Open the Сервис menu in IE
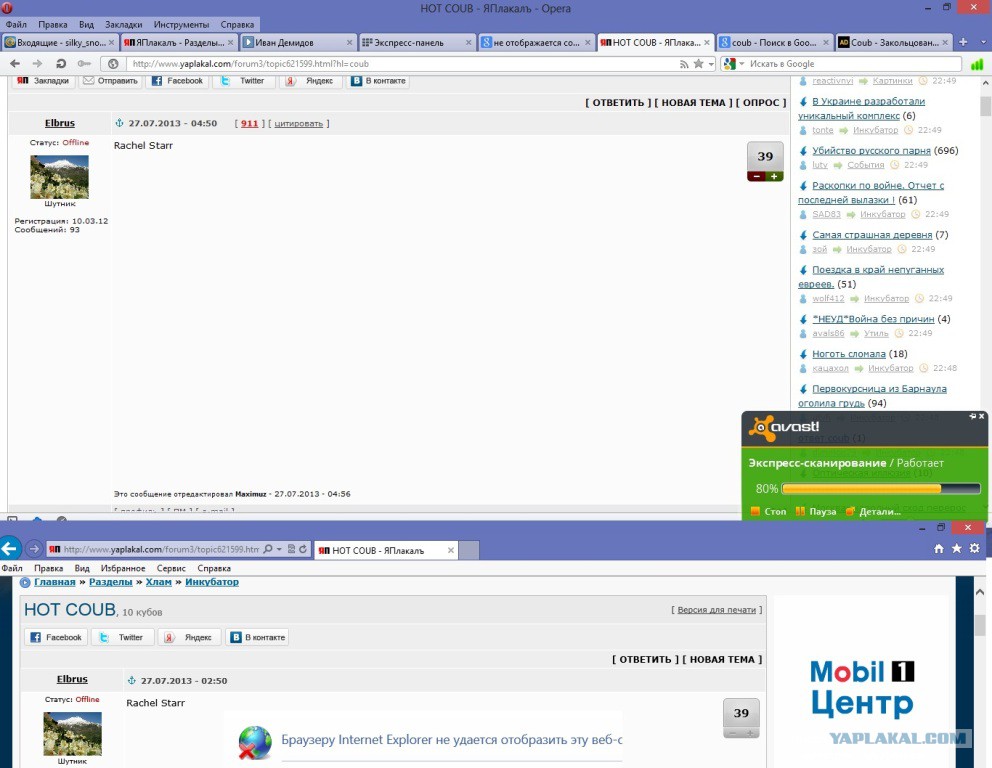 [171, 568]
